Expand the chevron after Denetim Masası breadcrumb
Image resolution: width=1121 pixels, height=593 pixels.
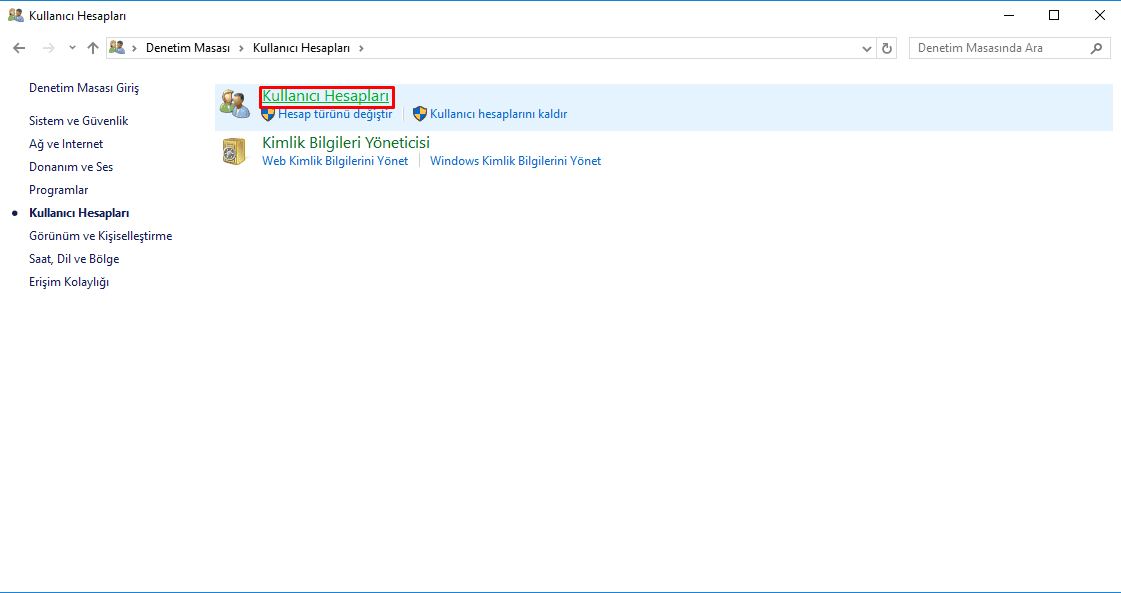(242, 48)
